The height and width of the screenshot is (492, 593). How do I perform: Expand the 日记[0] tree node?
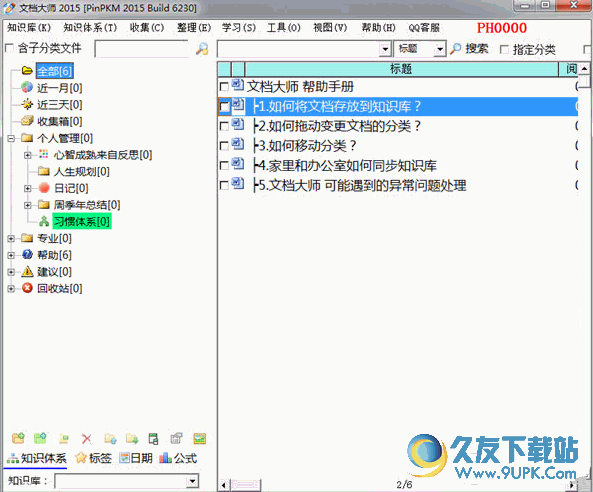point(28,188)
